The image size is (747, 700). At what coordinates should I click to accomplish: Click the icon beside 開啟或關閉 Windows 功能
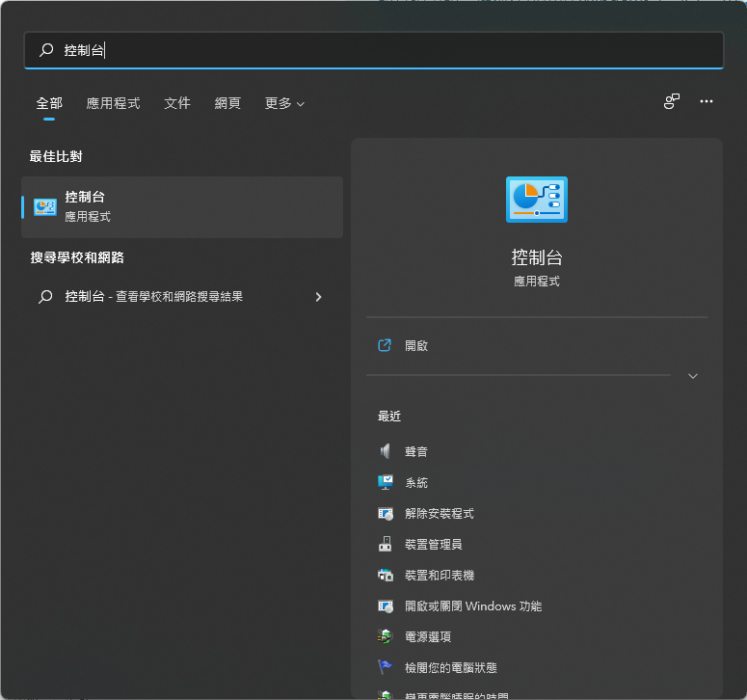click(385, 606)
